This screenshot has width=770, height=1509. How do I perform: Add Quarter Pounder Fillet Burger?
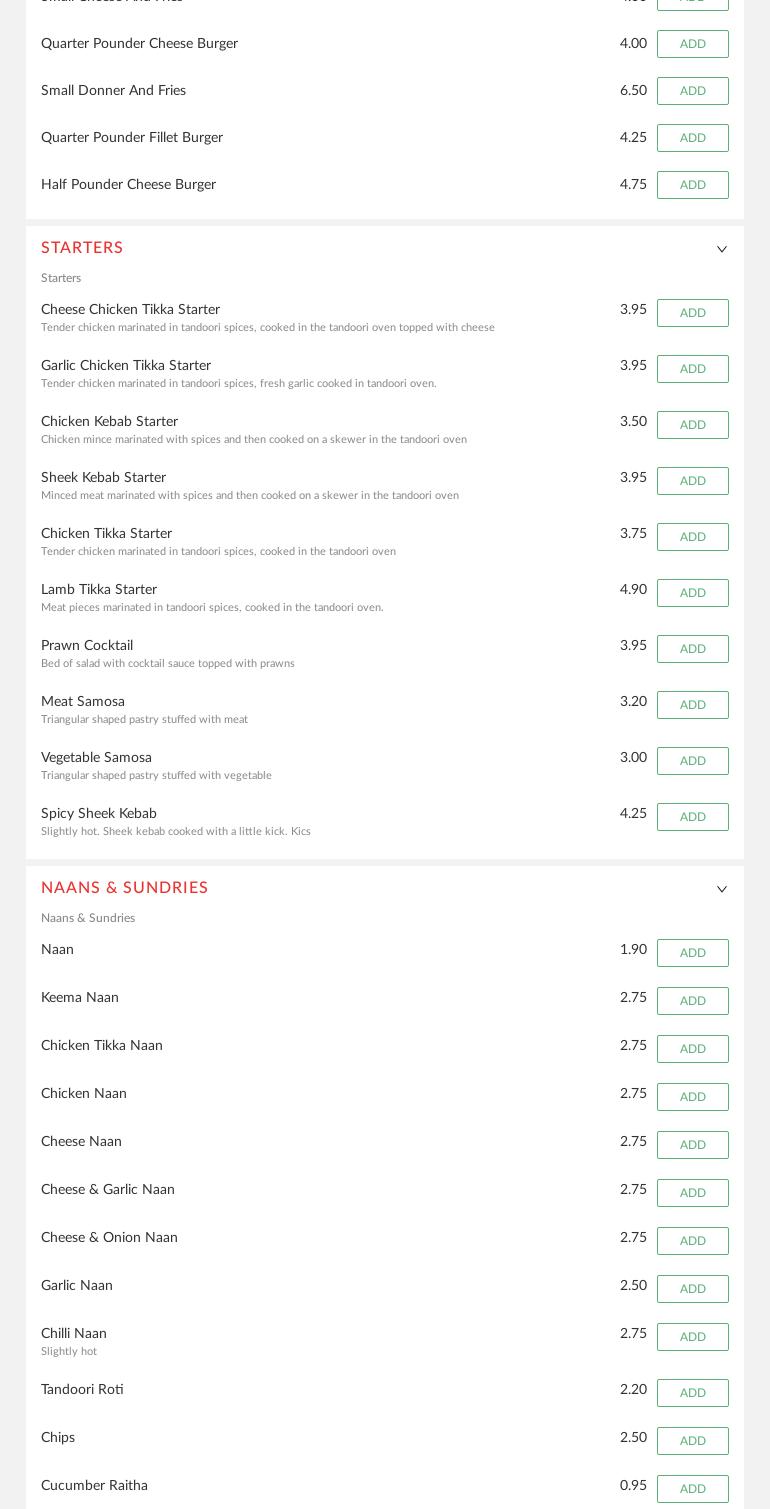click(692, 138)
